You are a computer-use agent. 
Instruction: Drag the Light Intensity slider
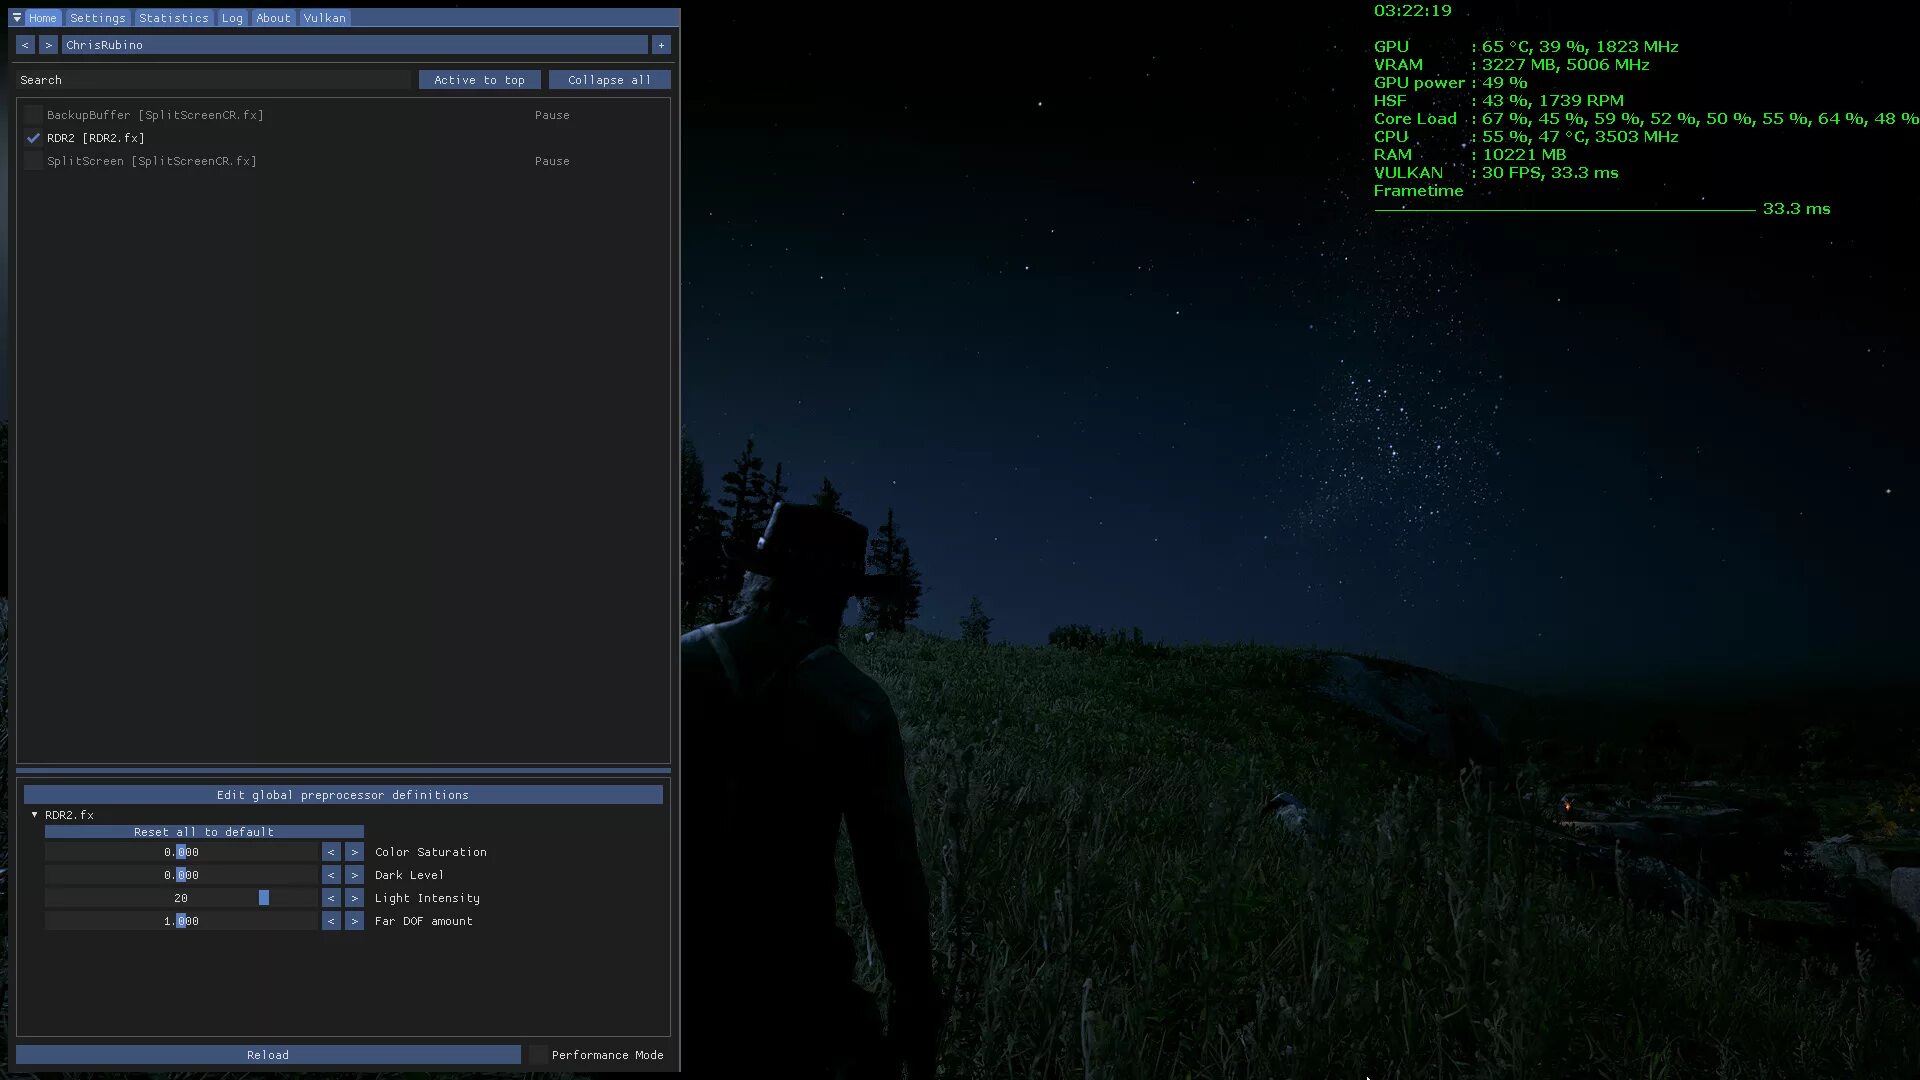tap(262, 897)
